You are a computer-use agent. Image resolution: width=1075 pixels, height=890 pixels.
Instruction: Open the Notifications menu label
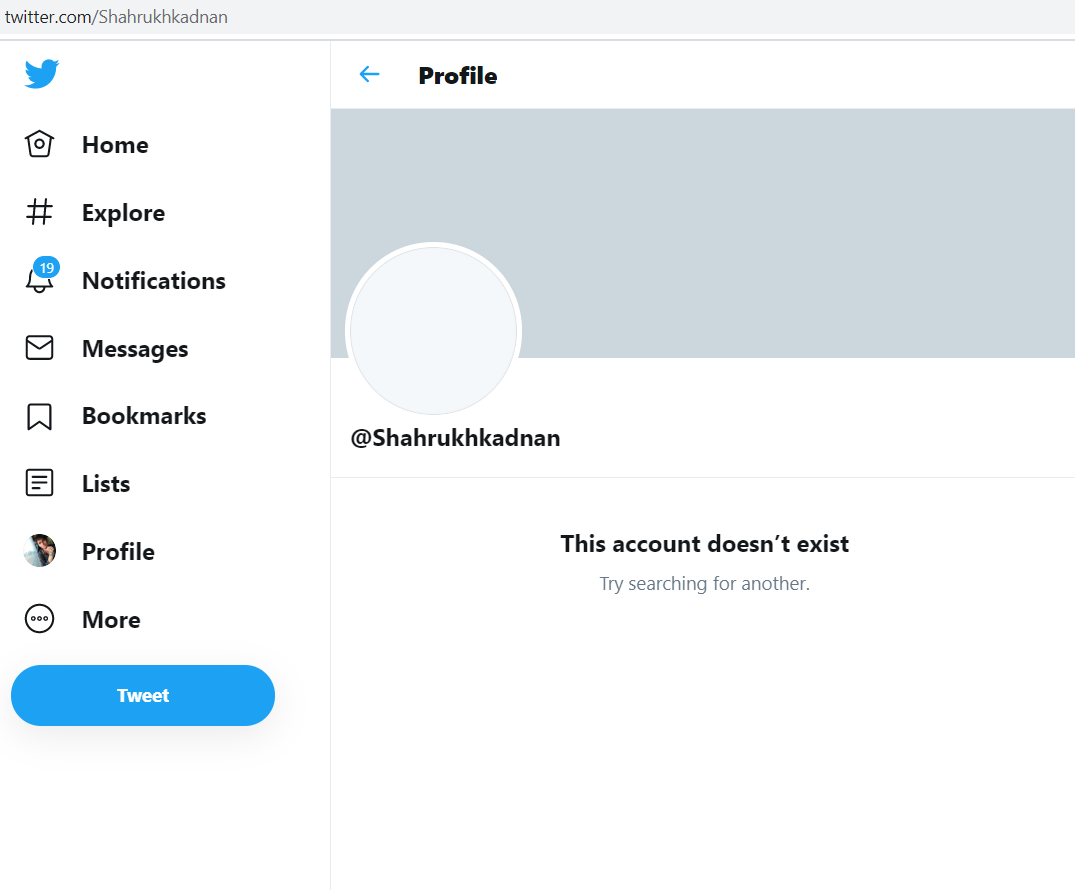pyautogui.click(x=154, y=281)
